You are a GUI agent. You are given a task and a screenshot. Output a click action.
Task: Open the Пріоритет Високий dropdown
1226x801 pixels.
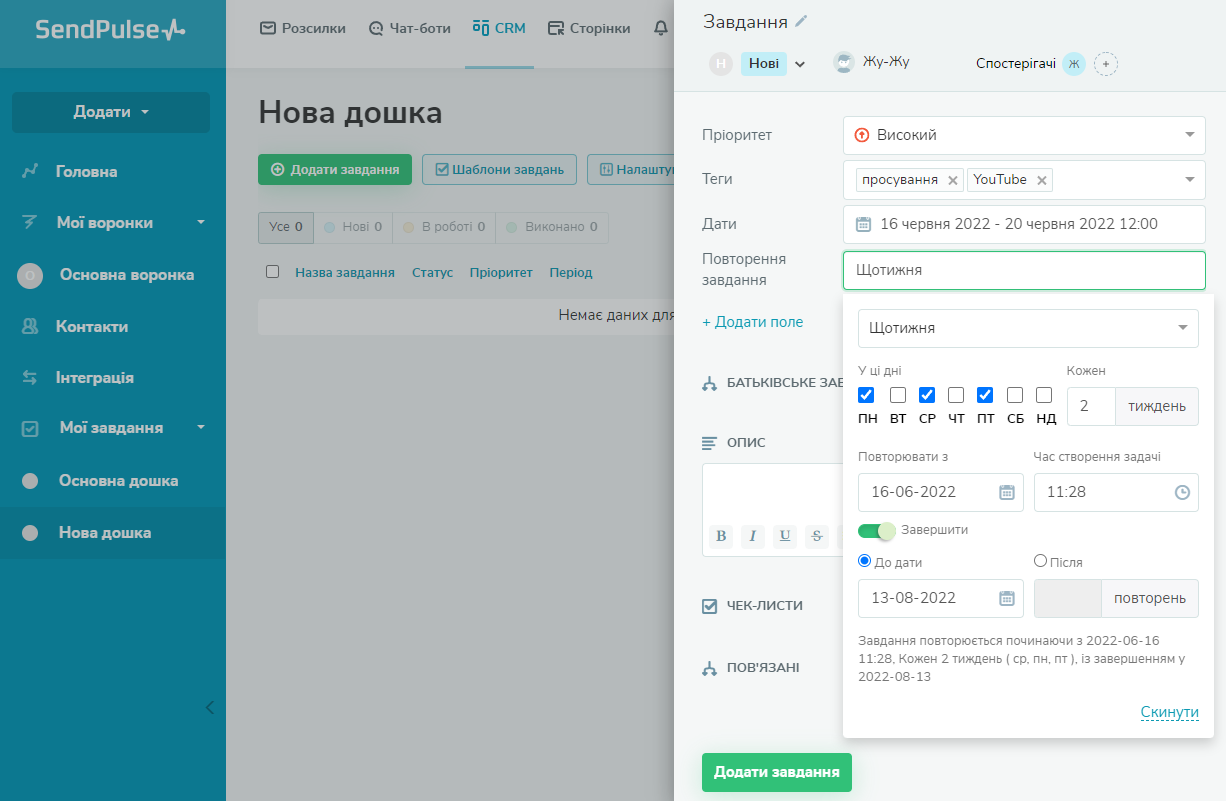click(x=1024, y=135)
